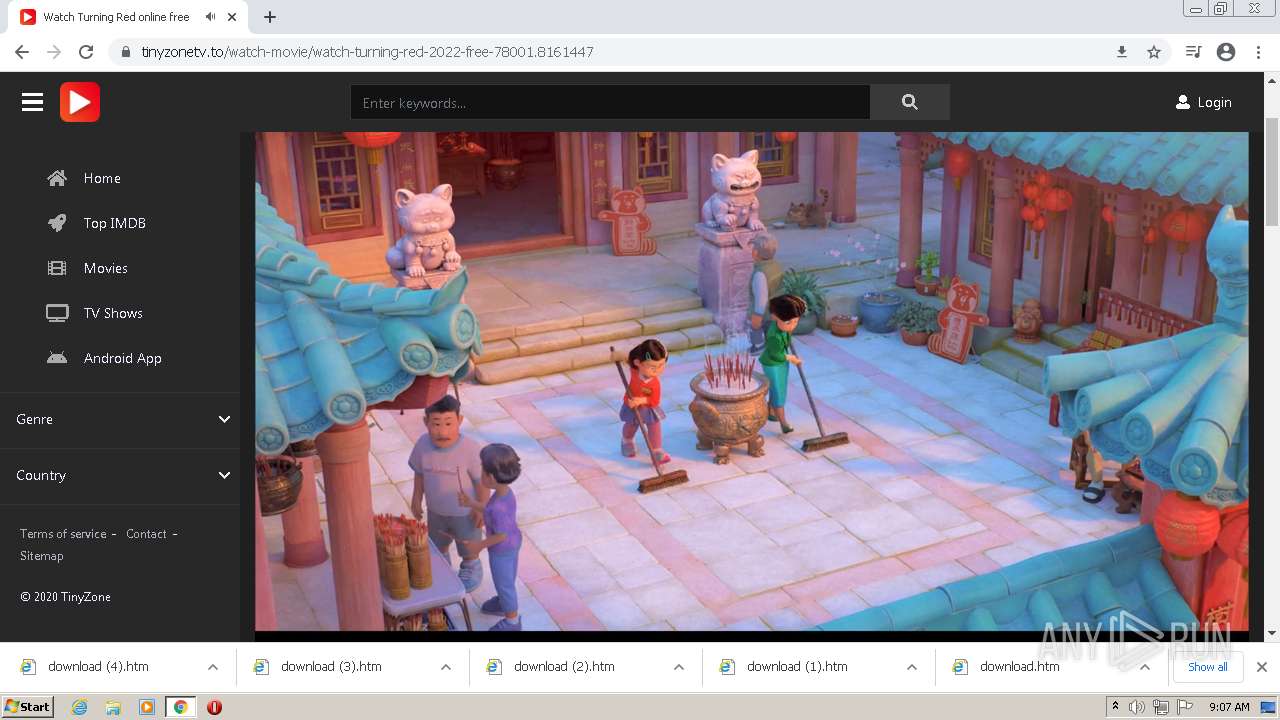Click the Android App robot icon
The width and height of the screenshot is (1280, 720).
pos(57,358)
